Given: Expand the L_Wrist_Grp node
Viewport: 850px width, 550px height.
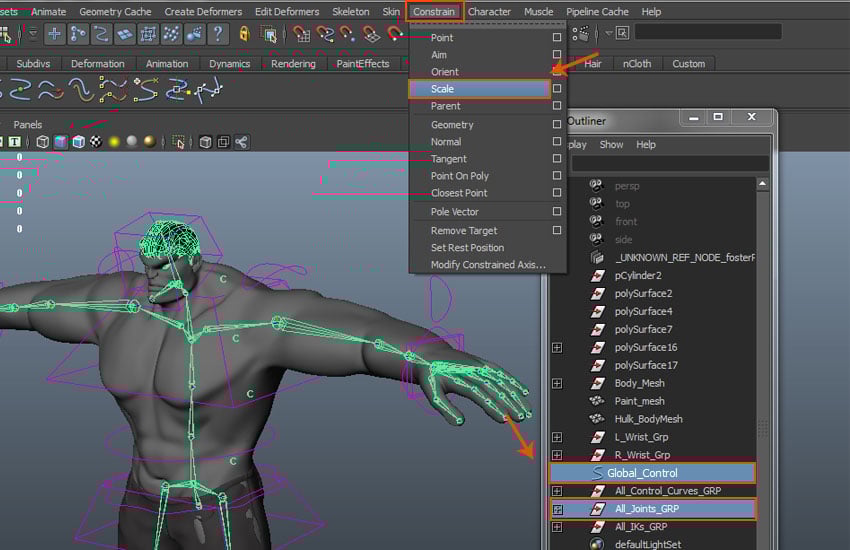Looking at the screenshot, I should pos(557,437).
